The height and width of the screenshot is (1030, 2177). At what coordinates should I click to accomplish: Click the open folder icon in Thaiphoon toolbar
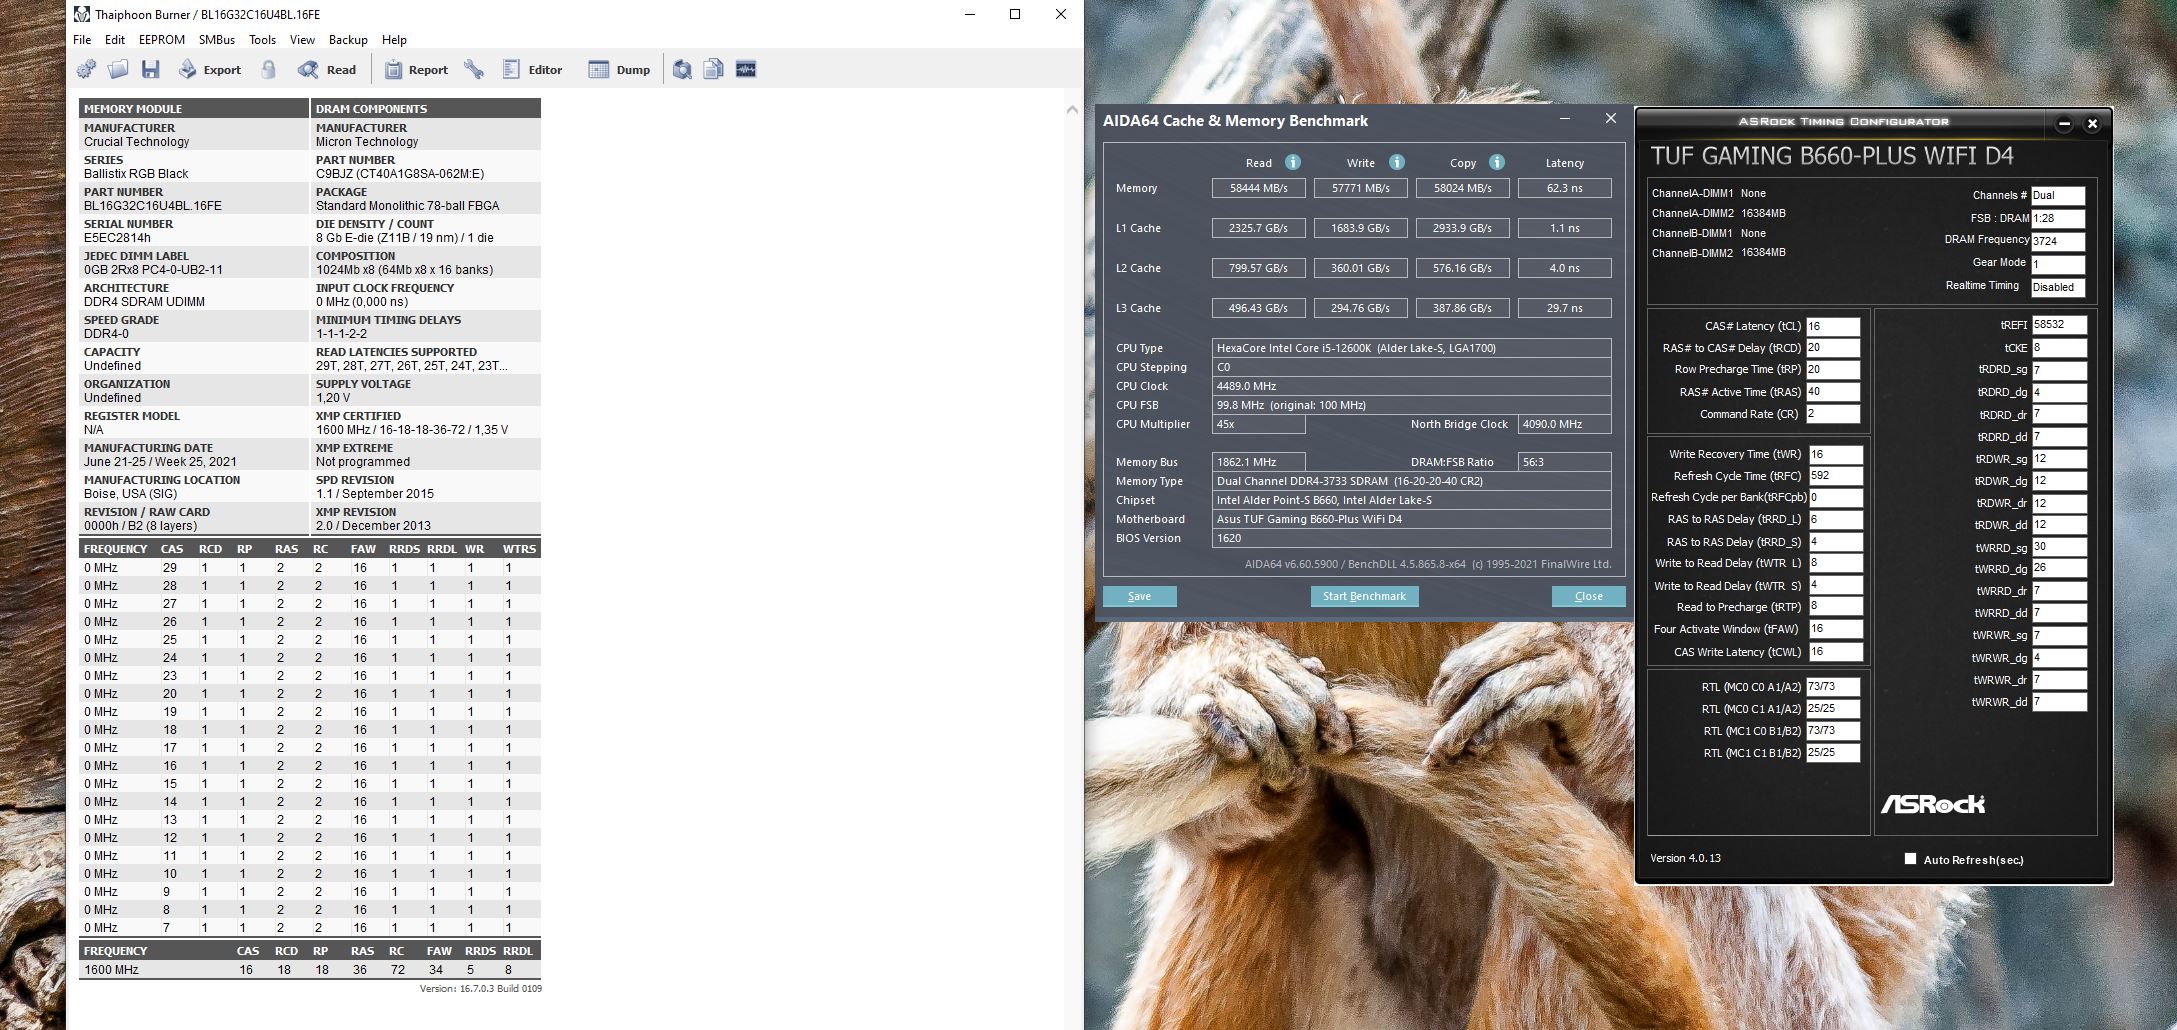pos(118,69)
